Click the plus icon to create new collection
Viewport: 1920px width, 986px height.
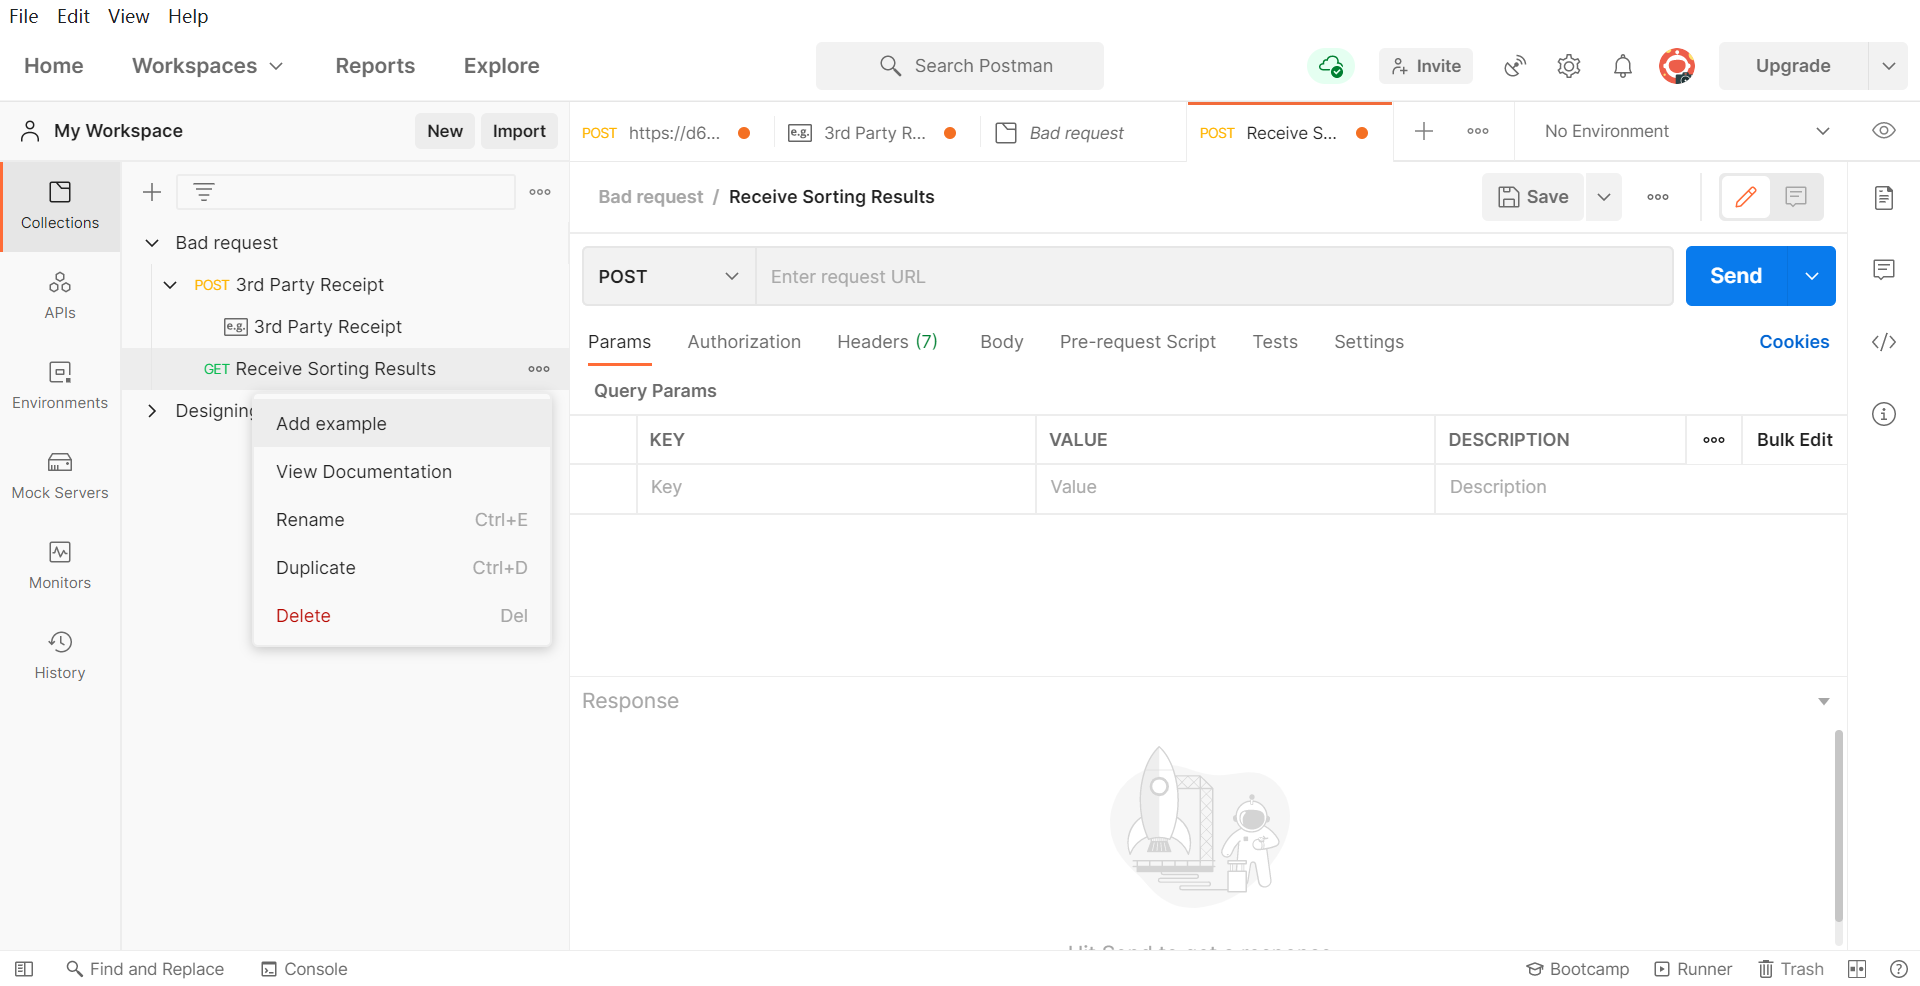coord(152,192)
